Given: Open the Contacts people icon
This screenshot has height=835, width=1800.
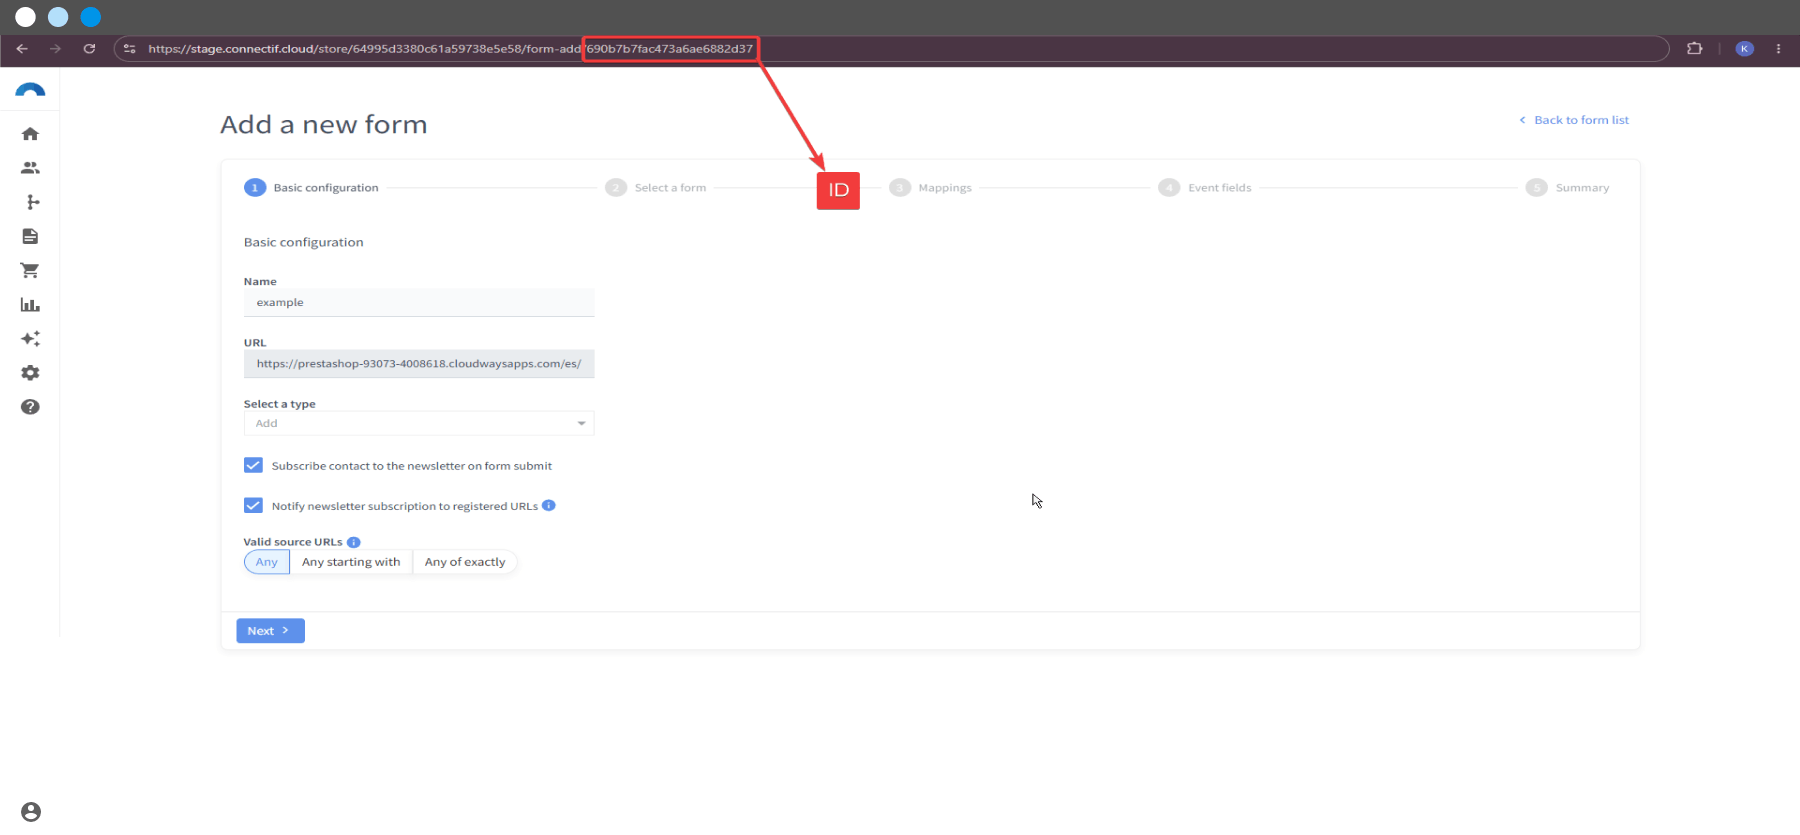Looking at the screenshot, I should (x=30, y=168).
